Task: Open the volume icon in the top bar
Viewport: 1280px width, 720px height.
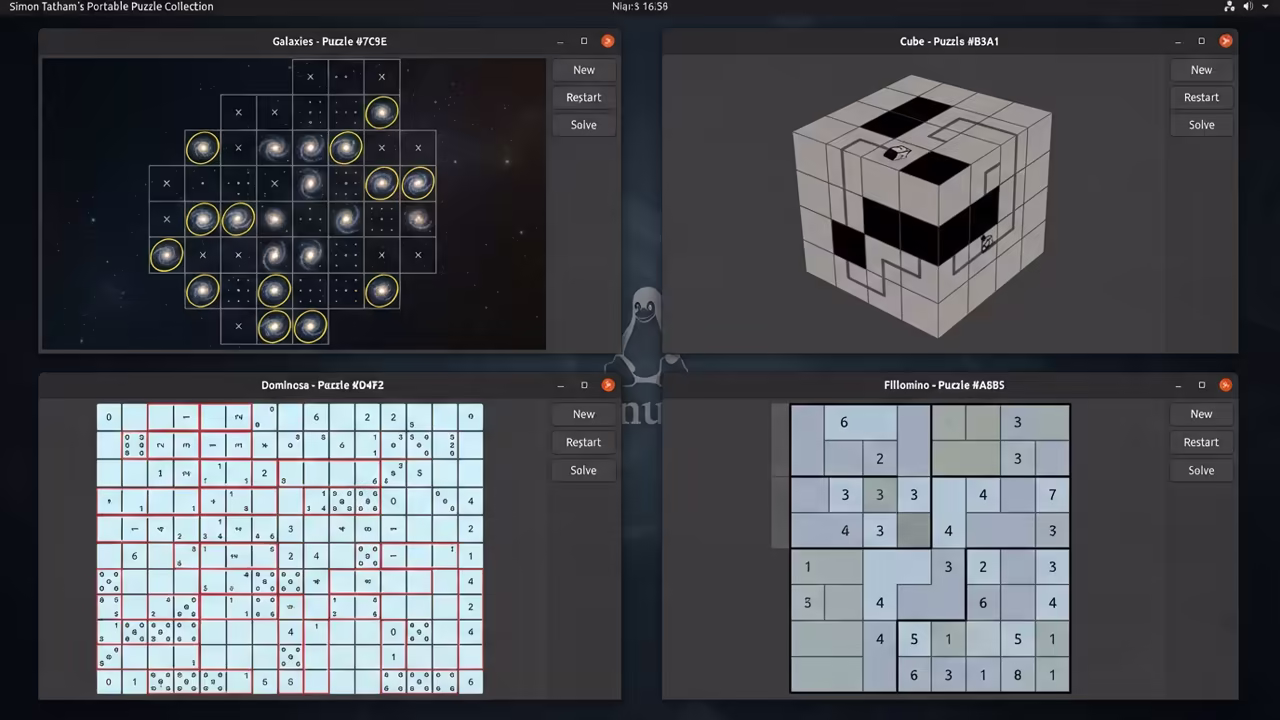Action: click(1249, 6)
